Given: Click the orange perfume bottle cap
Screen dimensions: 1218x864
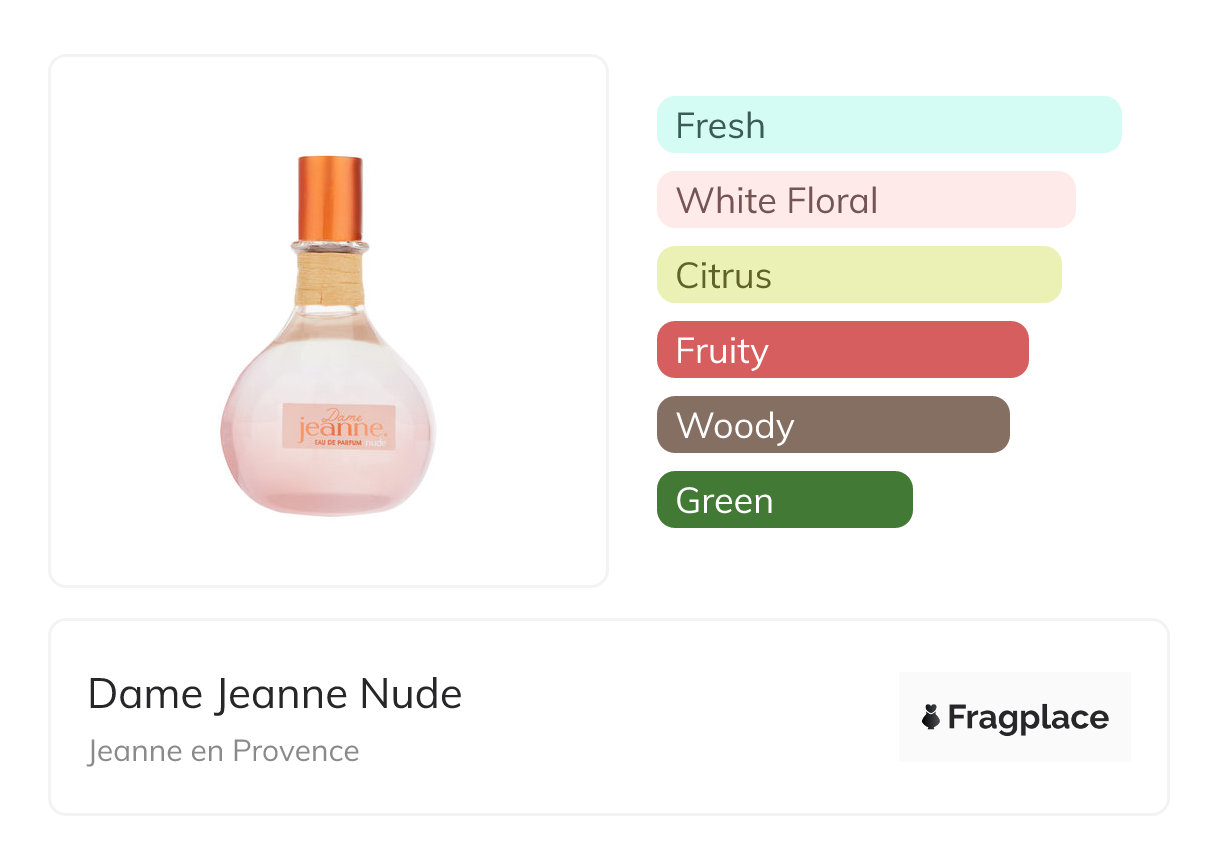Looking at the screenshot, I should pyautogui.click(x=329, y=198).
